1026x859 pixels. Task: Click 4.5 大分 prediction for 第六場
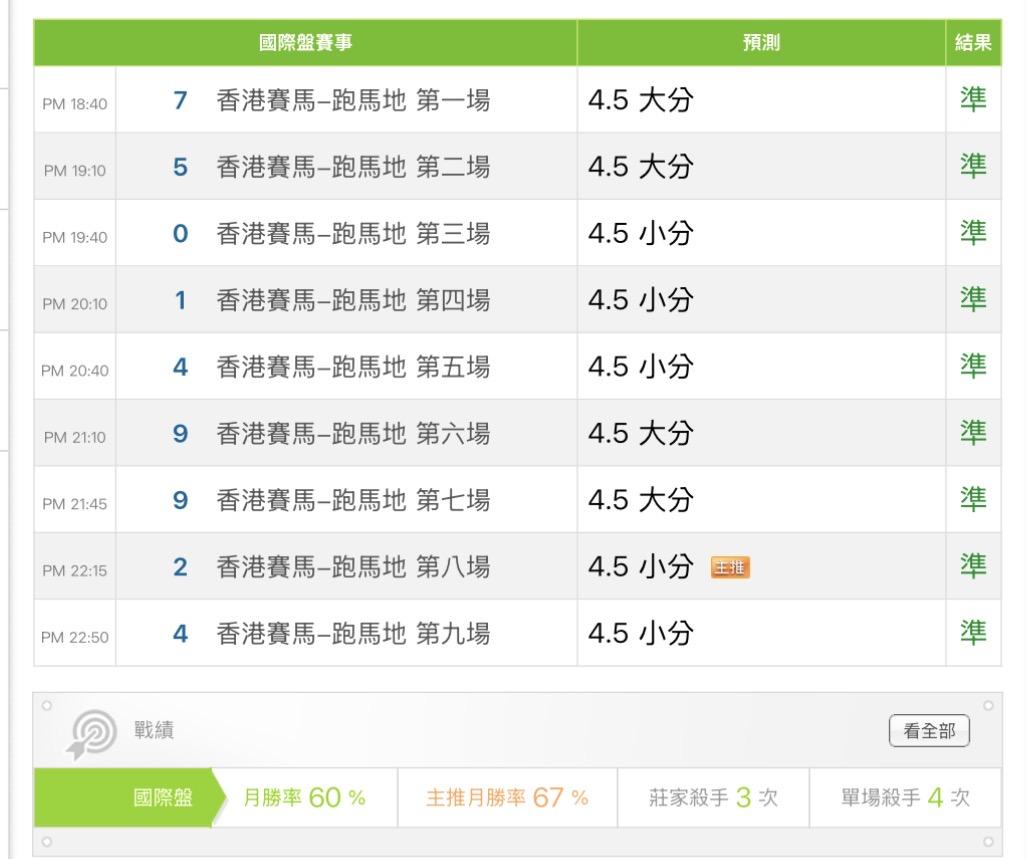[640, 433]
